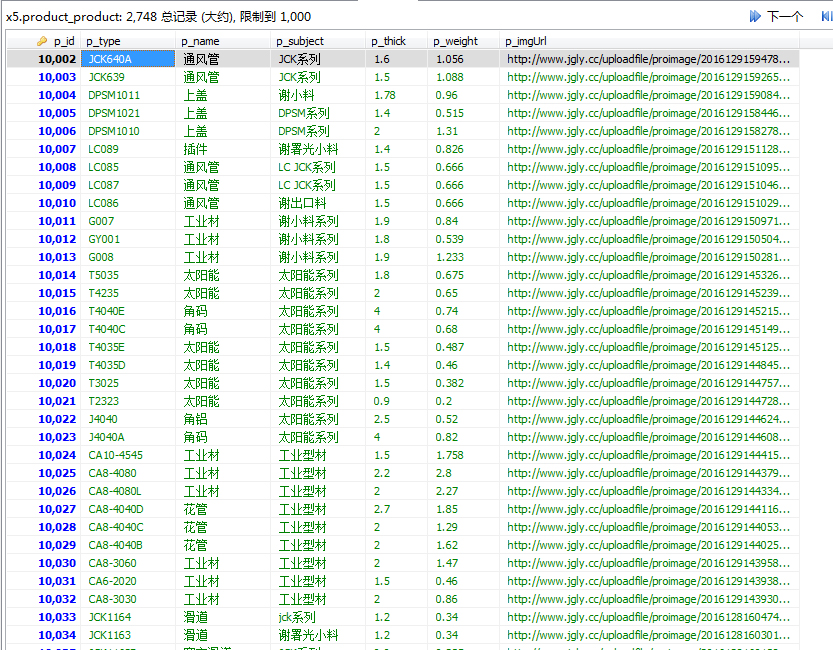This screenshot has width=833, height=650.
Task: Click the GY001 cell
Action: (128, 240)
